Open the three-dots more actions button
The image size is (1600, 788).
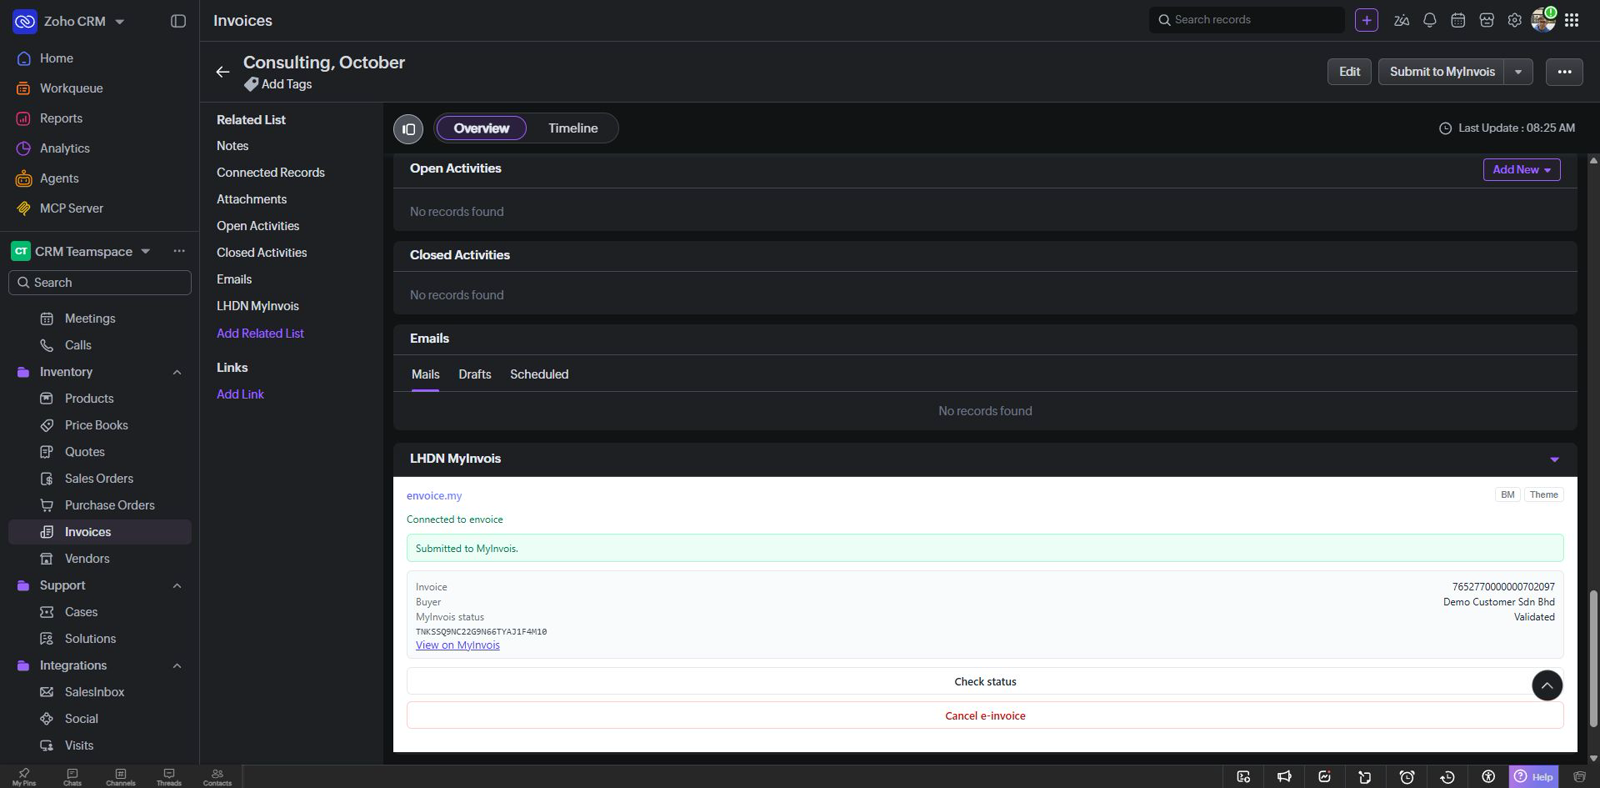pos(1564,72)
